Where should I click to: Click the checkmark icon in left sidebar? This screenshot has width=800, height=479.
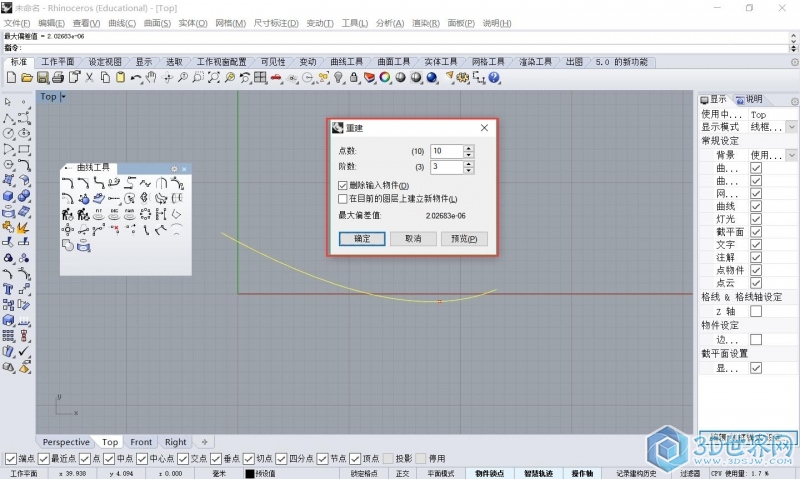(x=24, y=351)
